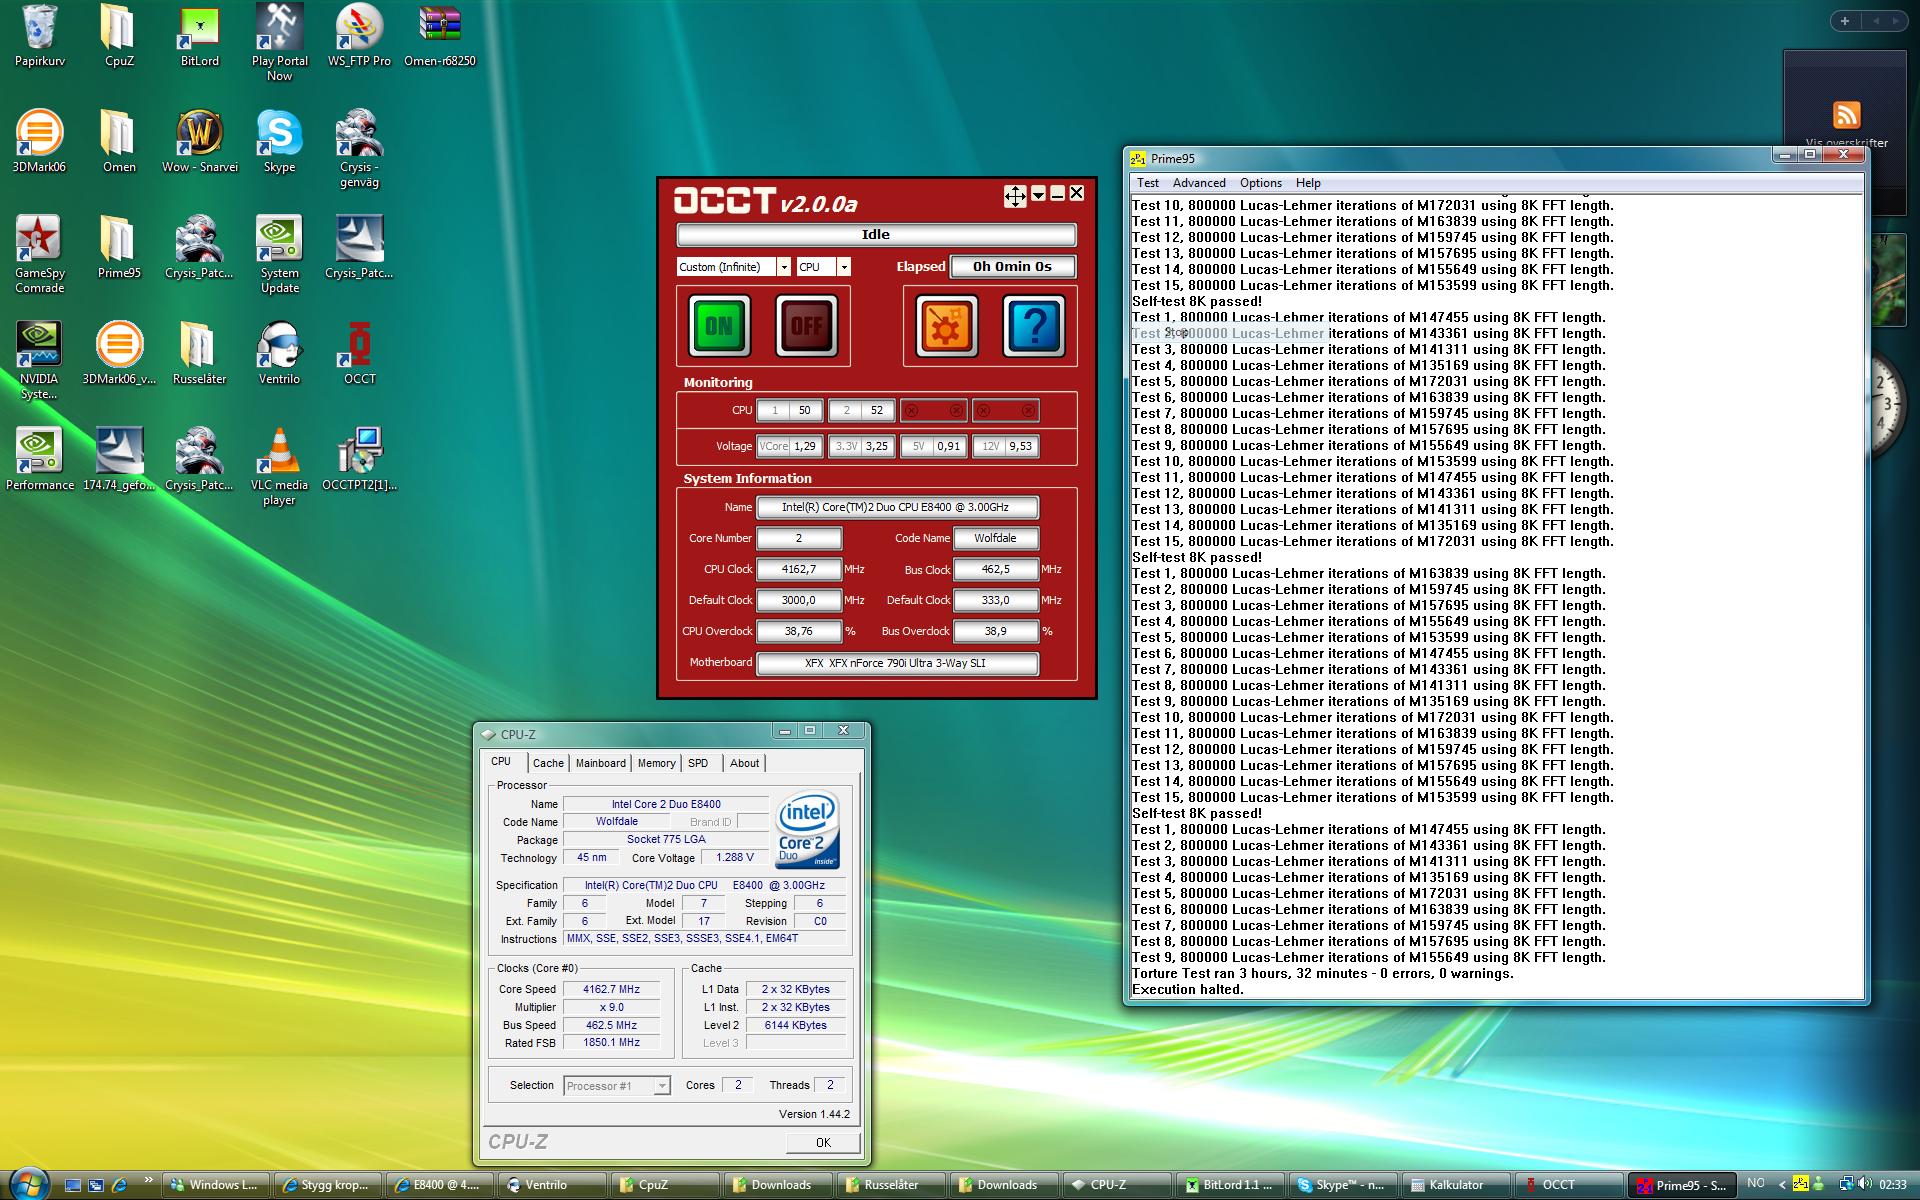Switch to E8400 Internet Explorer taskbar button
The height and width of the screenshot is (1200, 1920).
(441, 1185)
